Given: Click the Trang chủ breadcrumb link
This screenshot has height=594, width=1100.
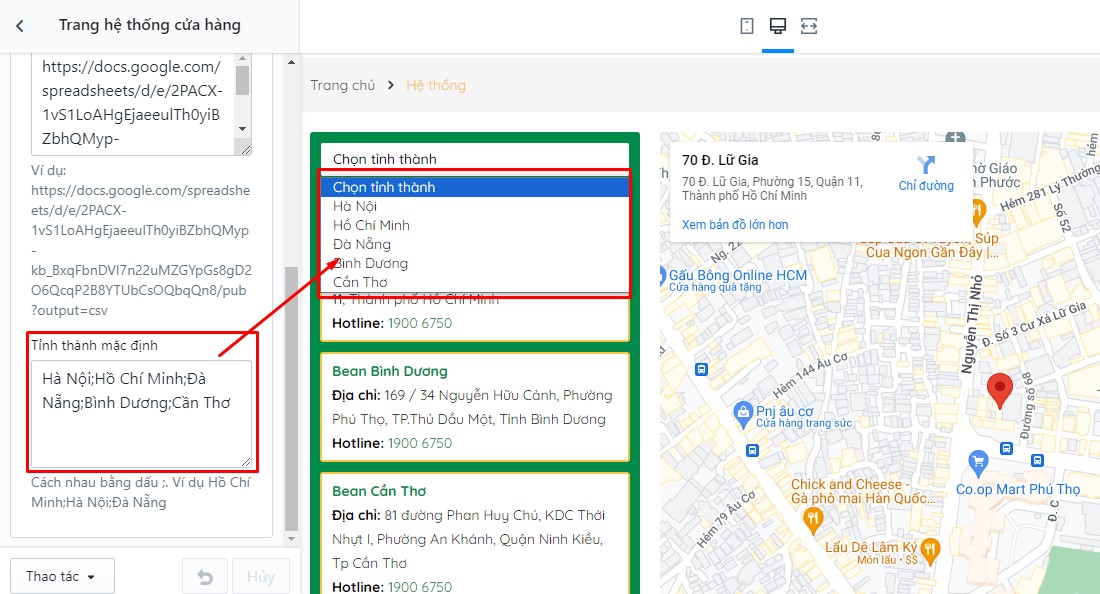Looking at the screenshot, I should [x=342, y=85].
